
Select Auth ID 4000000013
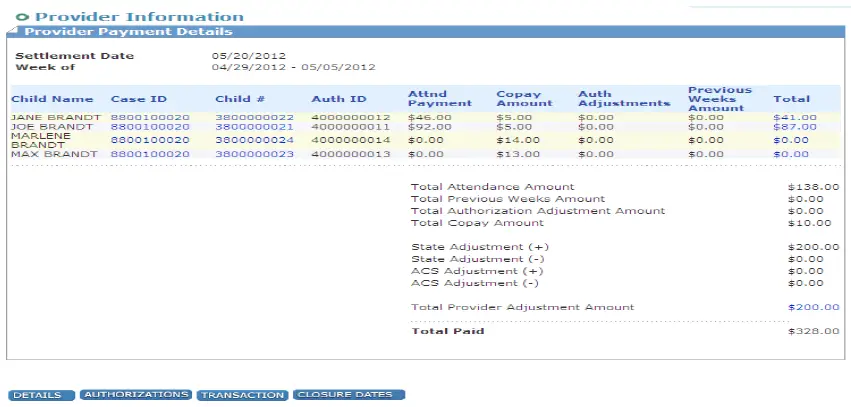click(x=351, y=154)
